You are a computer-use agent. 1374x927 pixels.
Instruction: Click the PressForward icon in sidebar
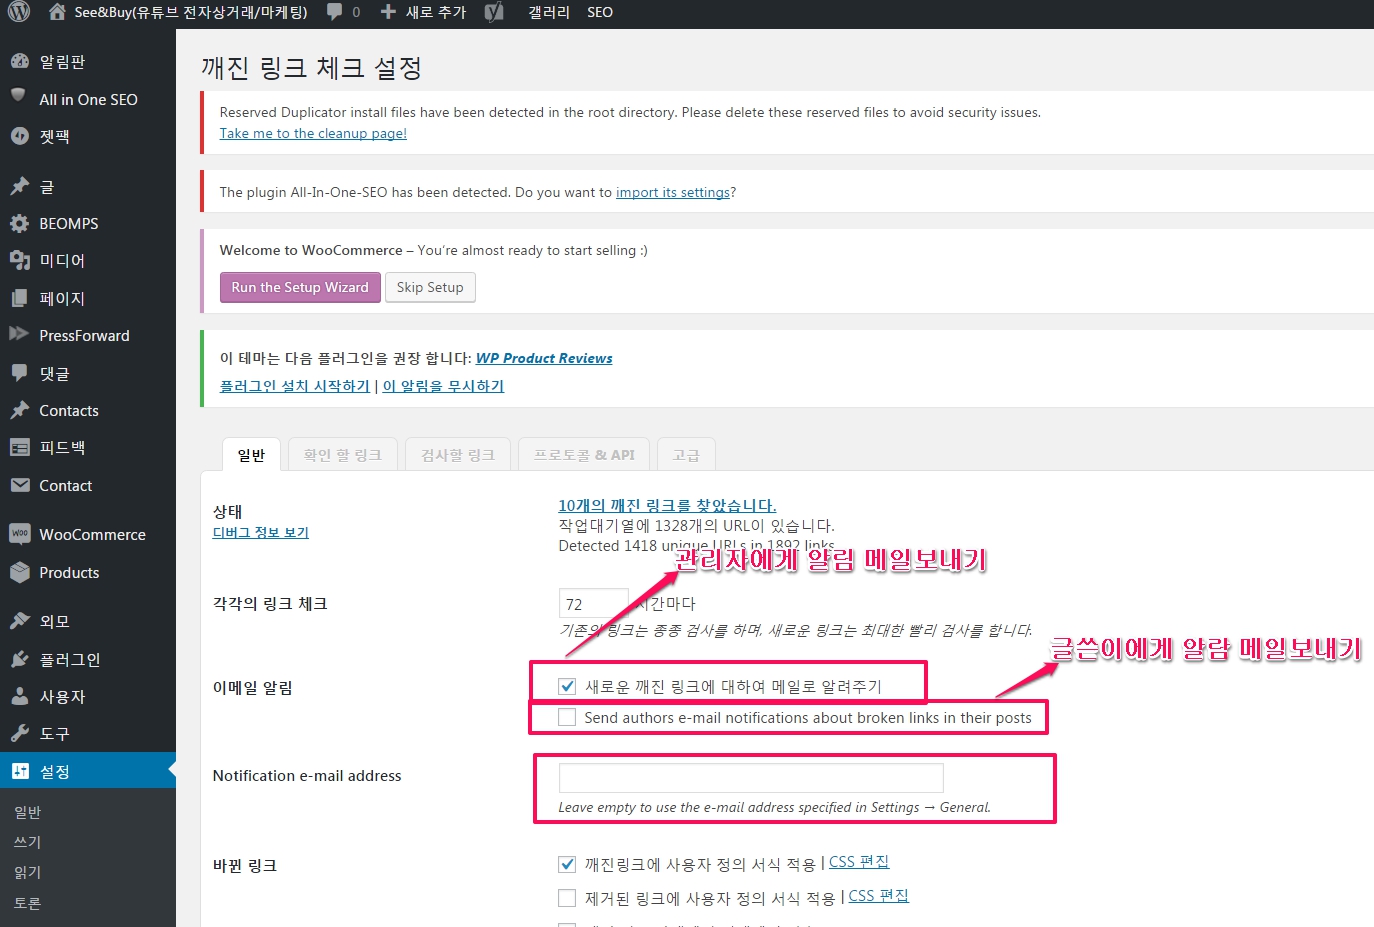(x=20, y=335)
